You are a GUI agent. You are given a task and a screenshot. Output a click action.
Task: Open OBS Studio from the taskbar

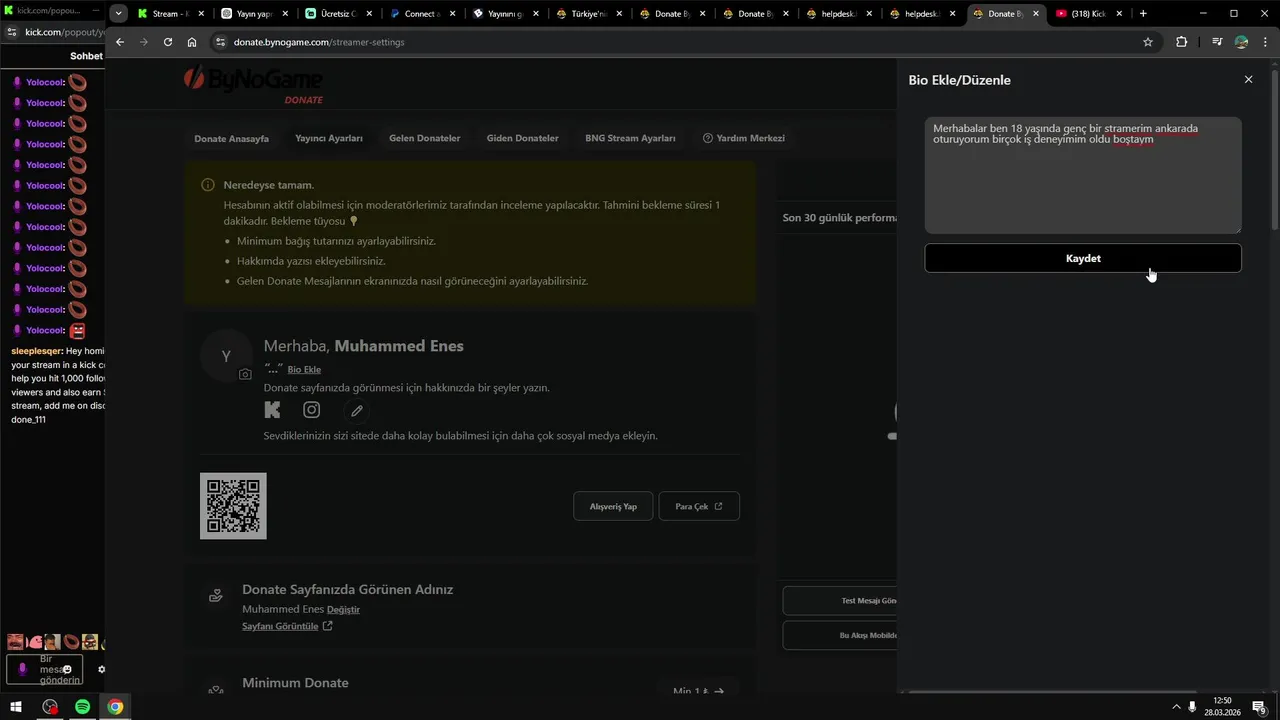point(50,707)
